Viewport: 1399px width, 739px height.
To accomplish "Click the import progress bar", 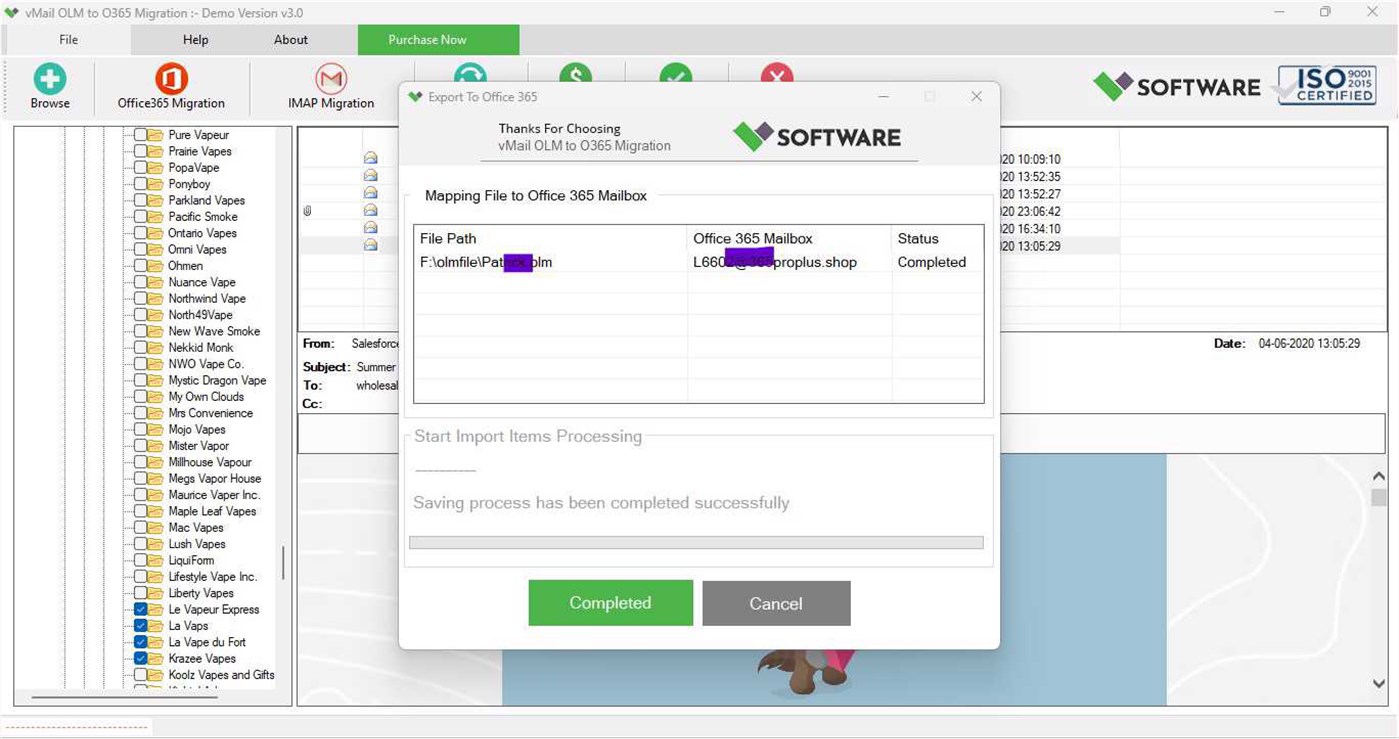I will [x=696, y=543].
